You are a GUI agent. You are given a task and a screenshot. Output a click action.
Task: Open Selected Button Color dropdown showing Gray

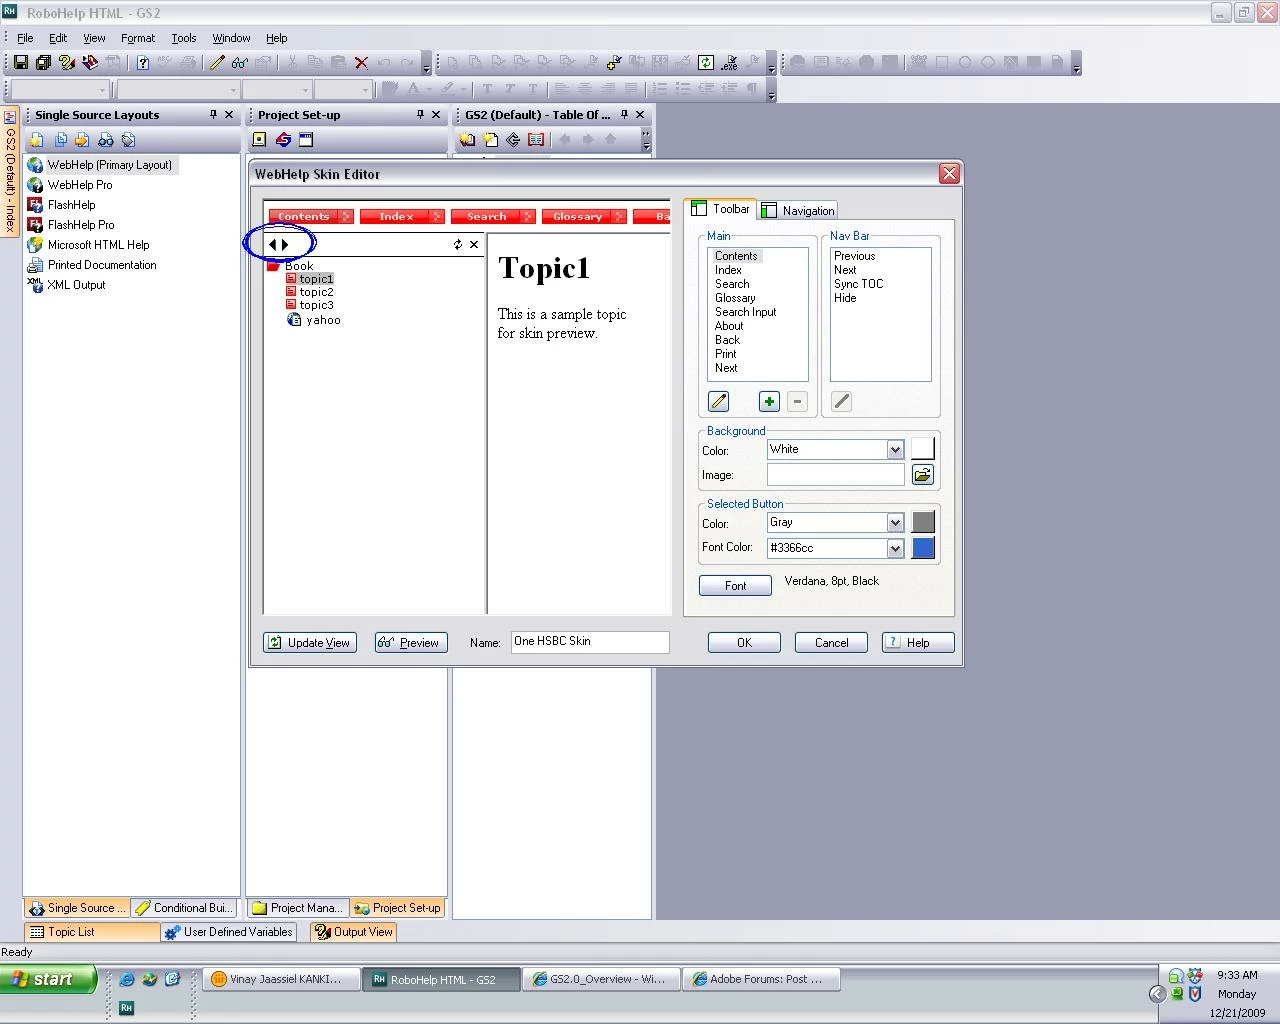[x=895, y=523]
